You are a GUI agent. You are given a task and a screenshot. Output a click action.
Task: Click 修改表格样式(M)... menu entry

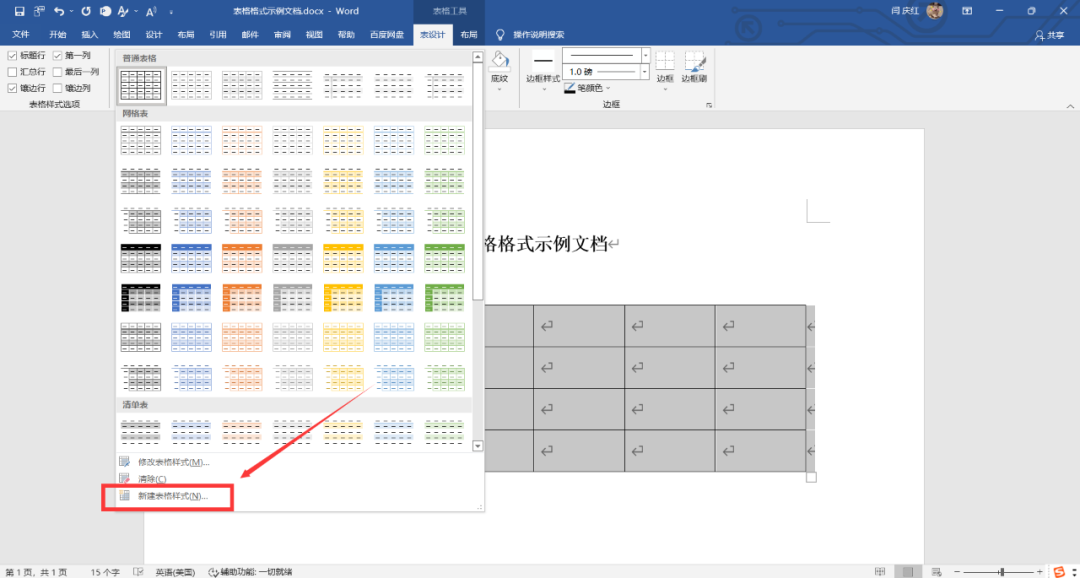(x=172, y=462)
